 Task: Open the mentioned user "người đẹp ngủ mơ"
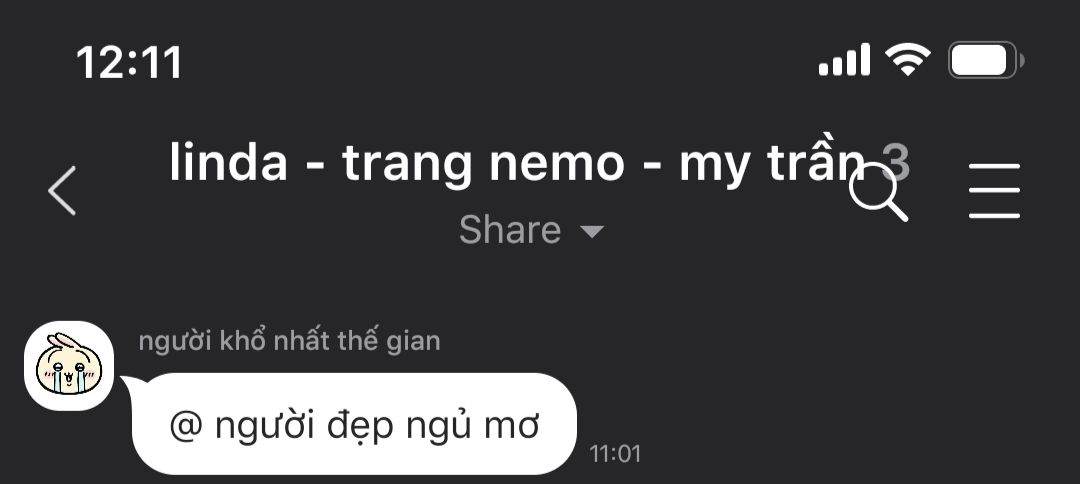(x=377, y=427)
